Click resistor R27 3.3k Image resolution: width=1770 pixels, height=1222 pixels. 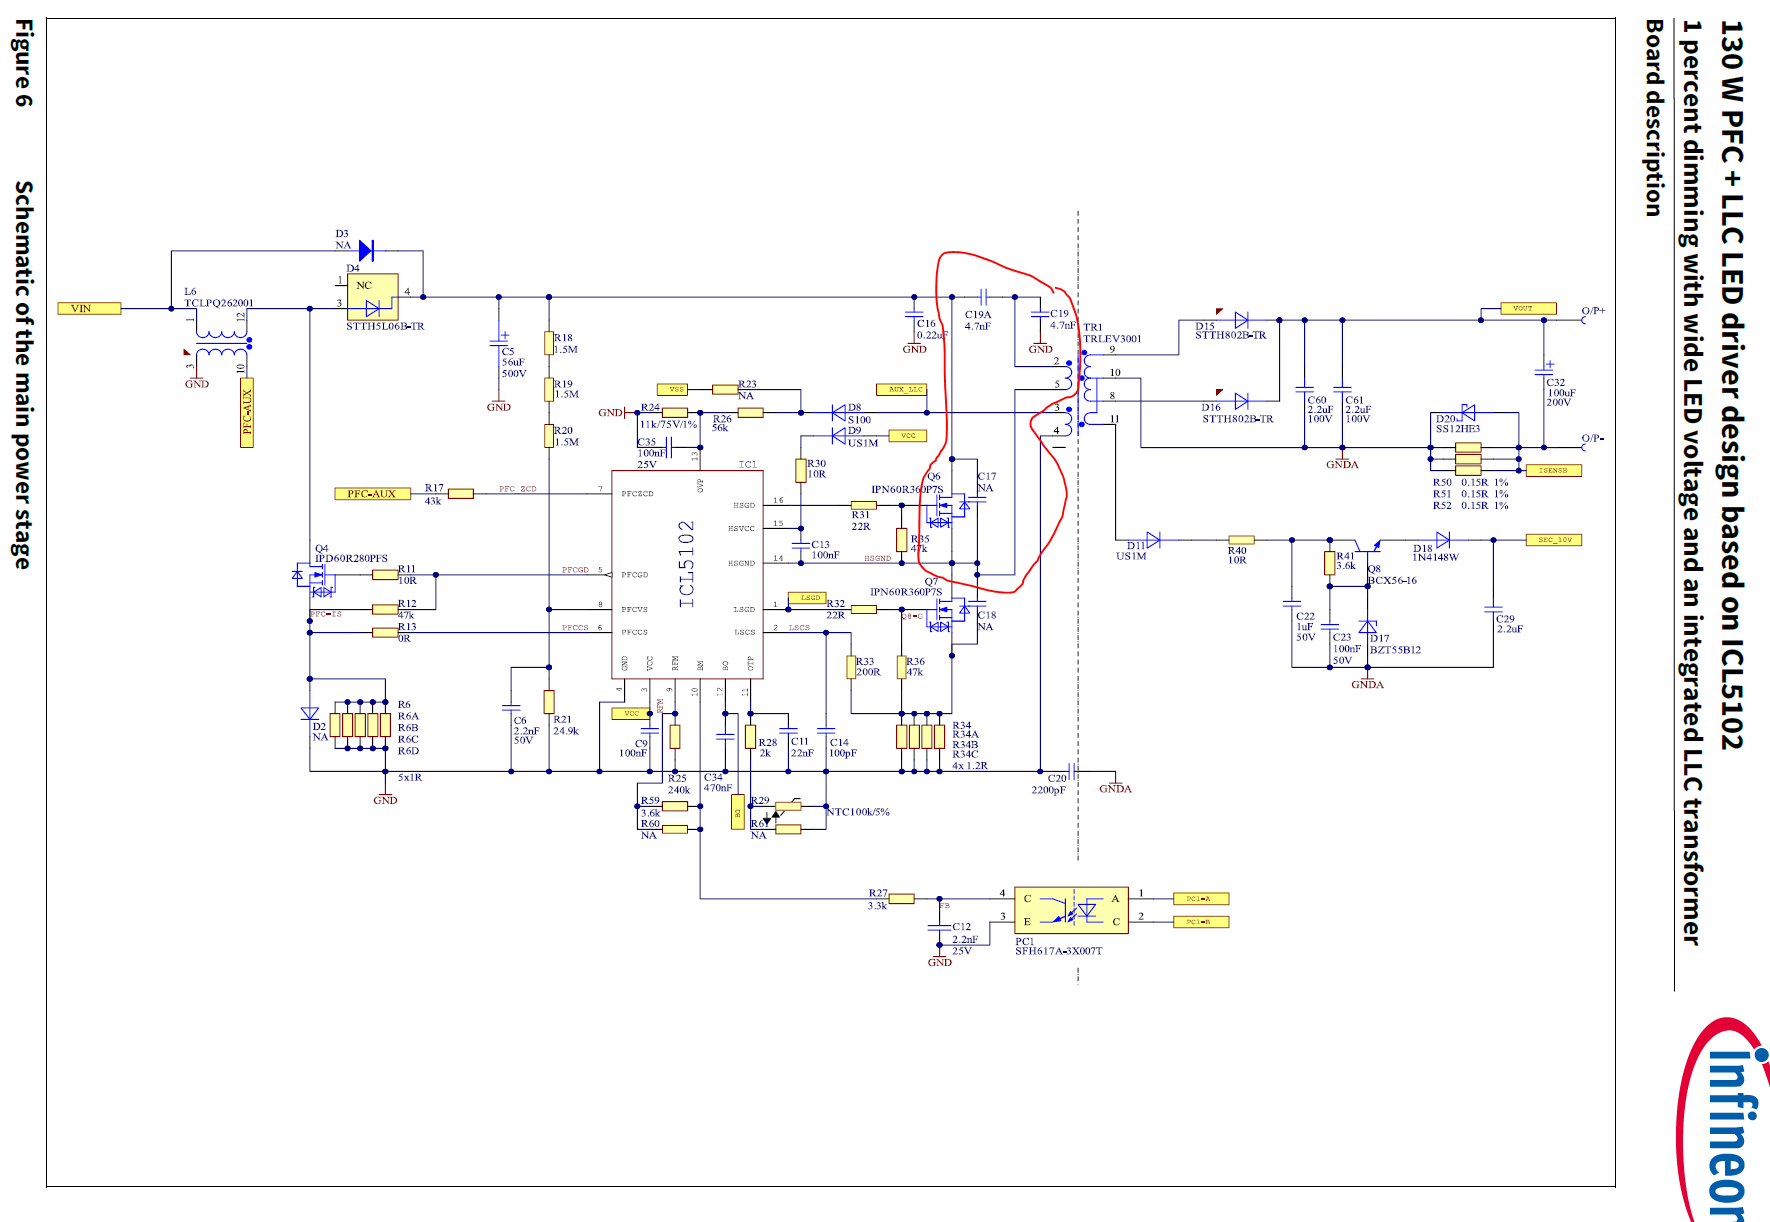coord(901,899)
